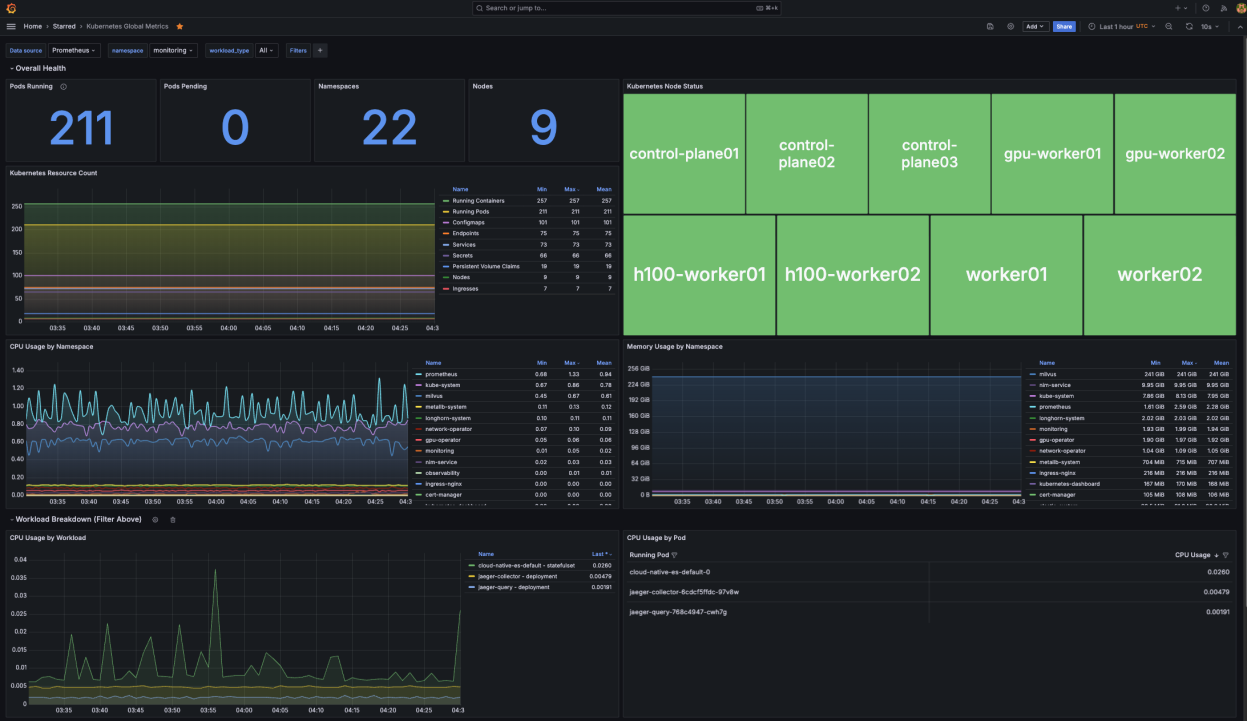Open Memory Usage by Namespace panel title menu
The image size is (1247, 721).
coord(675,346)
